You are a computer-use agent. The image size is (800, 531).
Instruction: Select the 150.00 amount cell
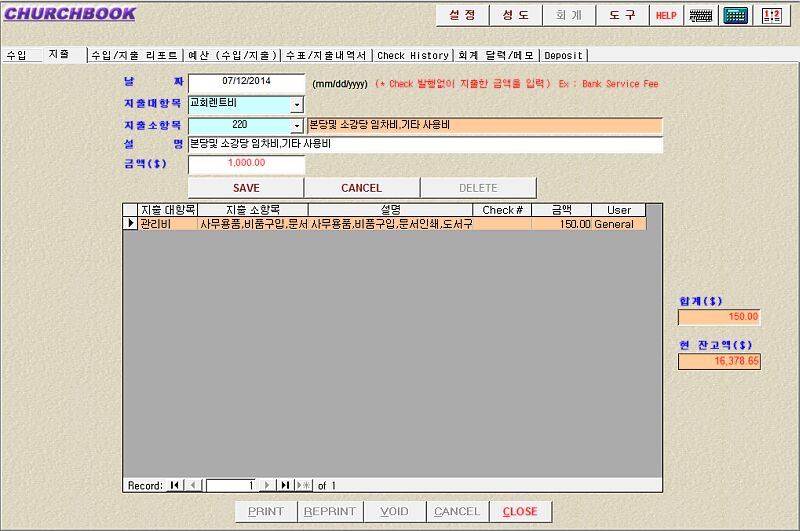(x=562, y=223)
